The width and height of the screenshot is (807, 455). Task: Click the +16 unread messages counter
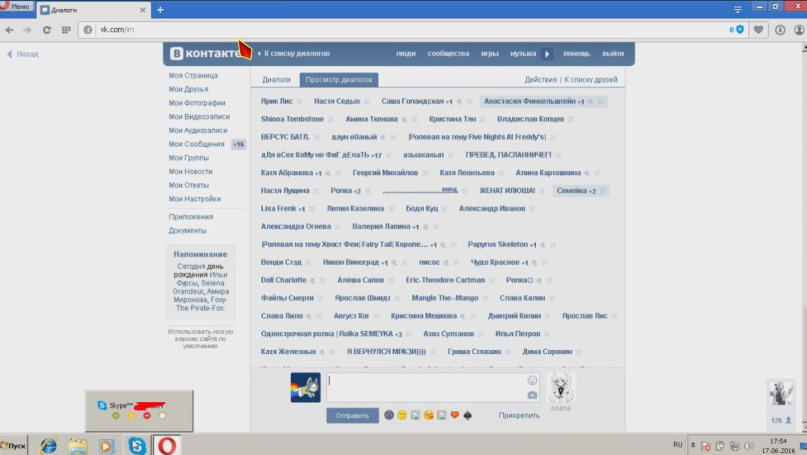tap(238, 145)
